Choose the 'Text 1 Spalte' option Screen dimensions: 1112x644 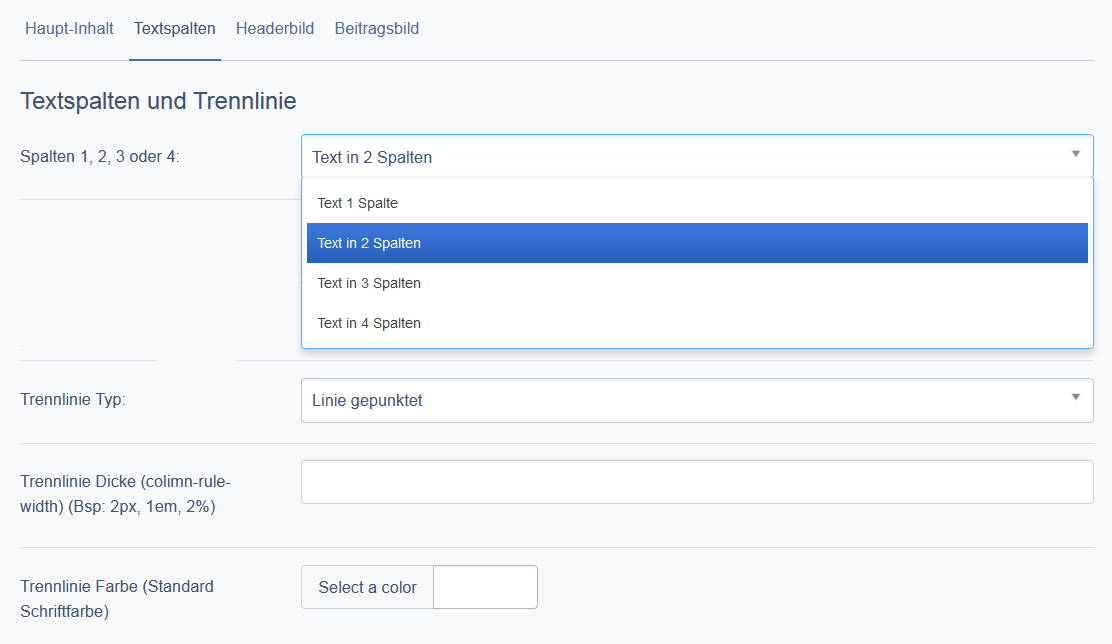[x=358, y=203]
